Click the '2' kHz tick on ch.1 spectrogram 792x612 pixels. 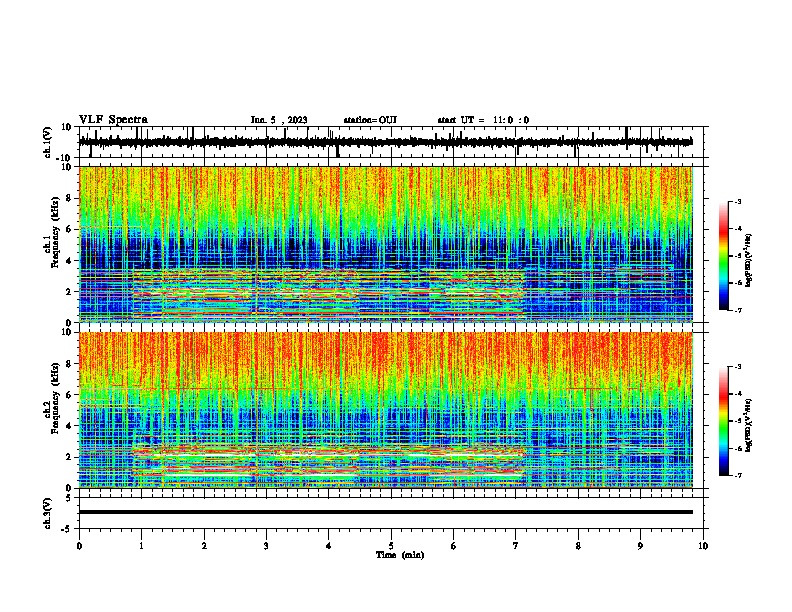point(70,291)
